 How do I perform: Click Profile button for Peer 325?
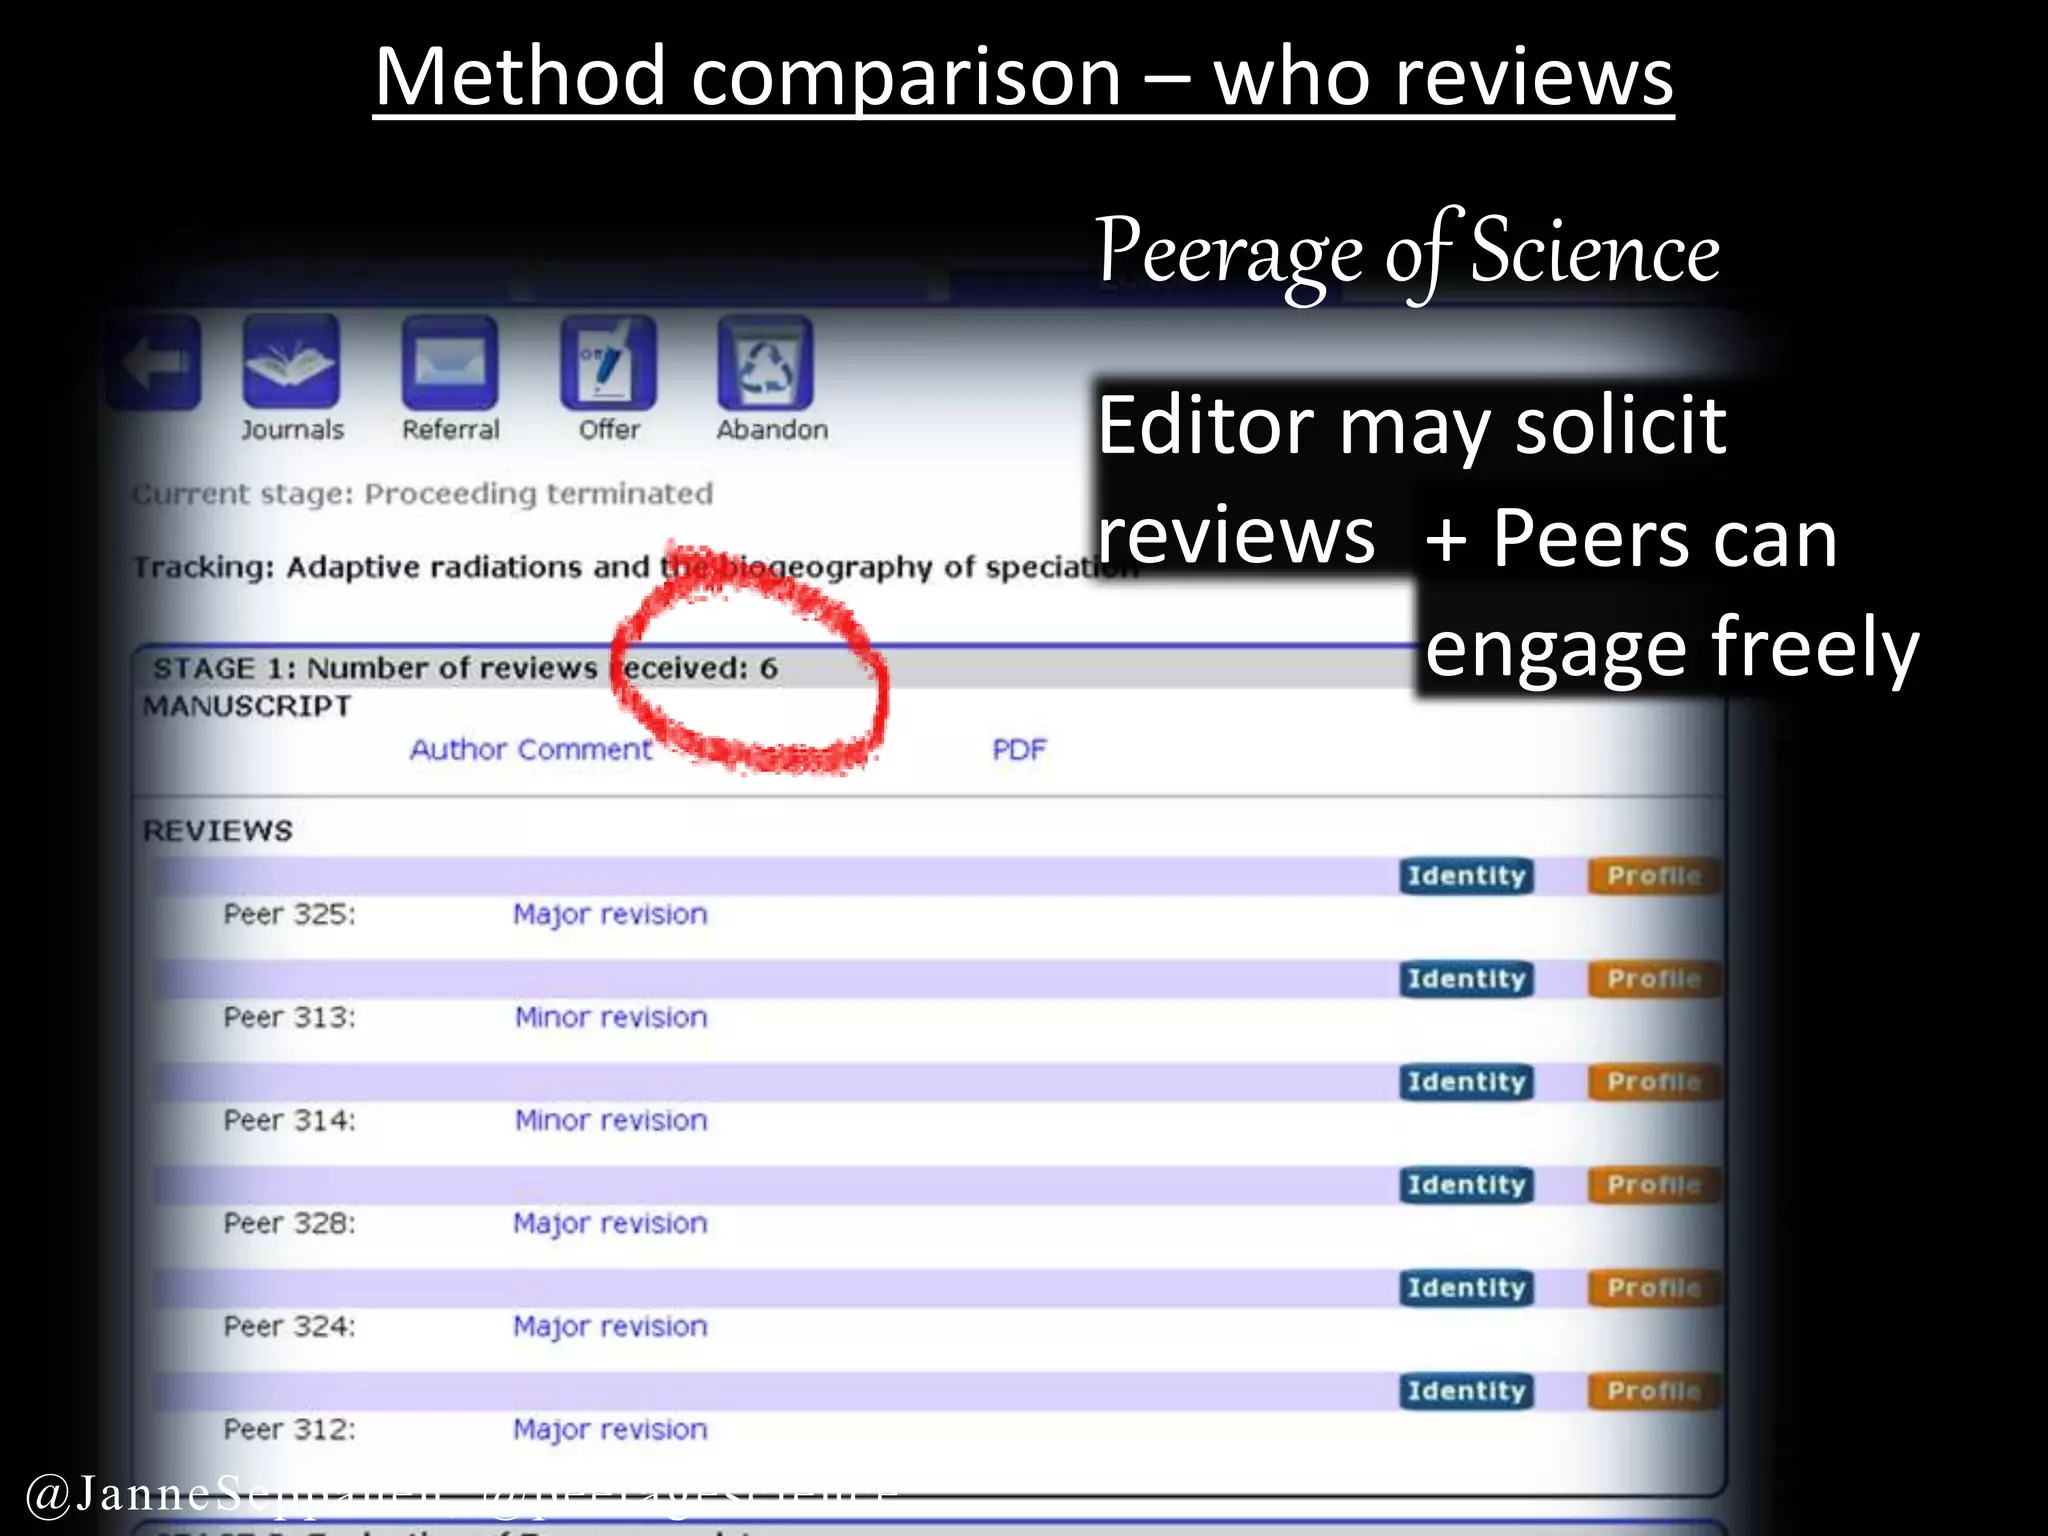pos(1654,876)
